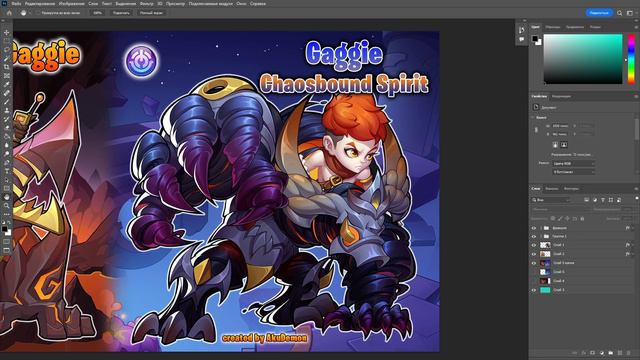This screenshot has width=640, height=360.
Task: Filter layers by pixel layers icon
Action: coord(587,200)
